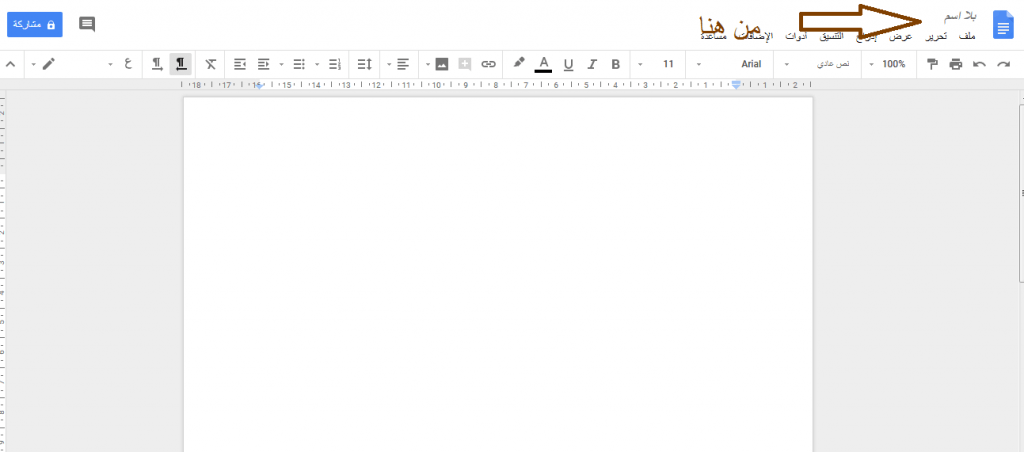Enable right-to-left paragraph direction
1024x452 pixels.
(x=181, y=64)
